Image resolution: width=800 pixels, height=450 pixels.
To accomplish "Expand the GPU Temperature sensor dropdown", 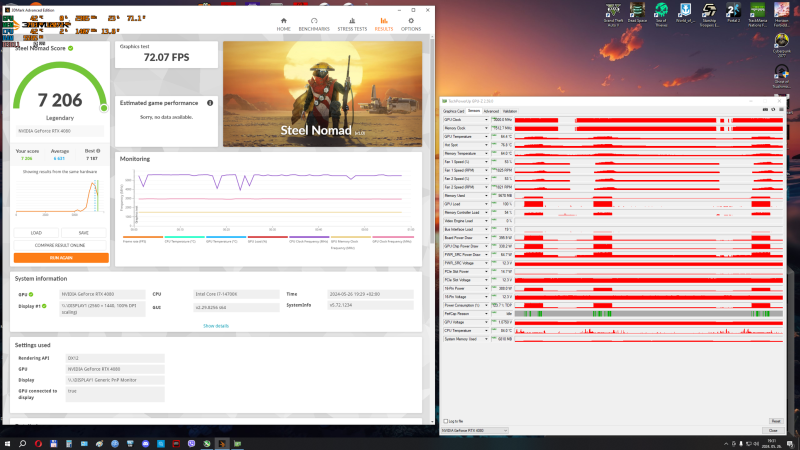I will [x=486, y=137].
